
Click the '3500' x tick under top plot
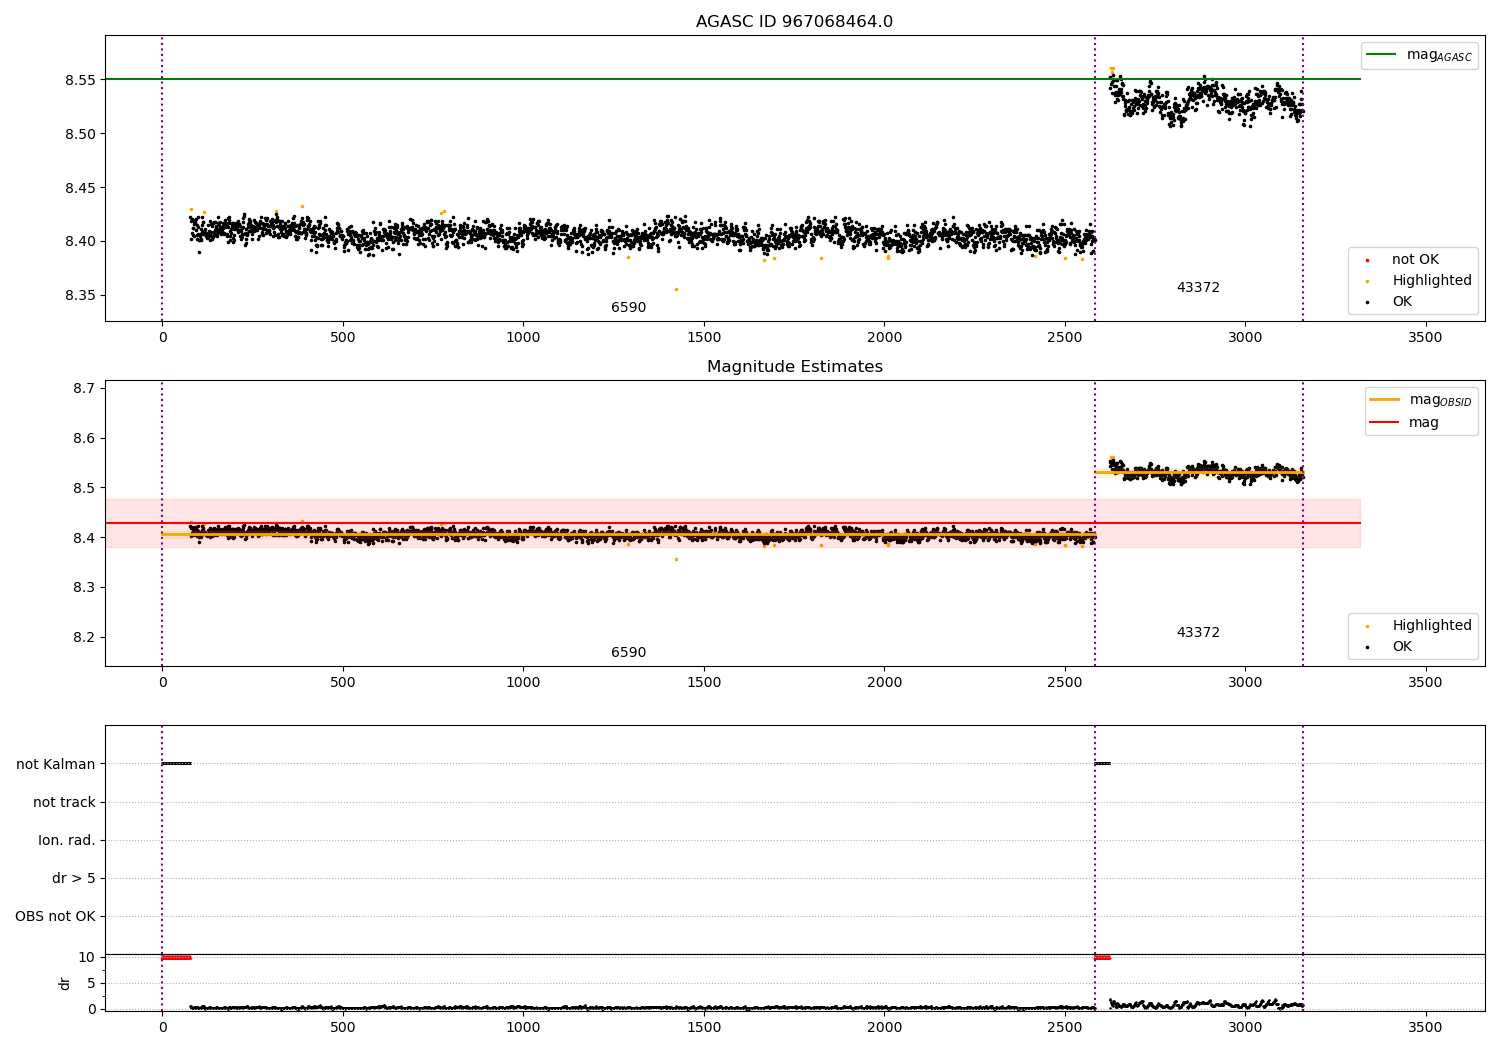(x=1425, y=338)
